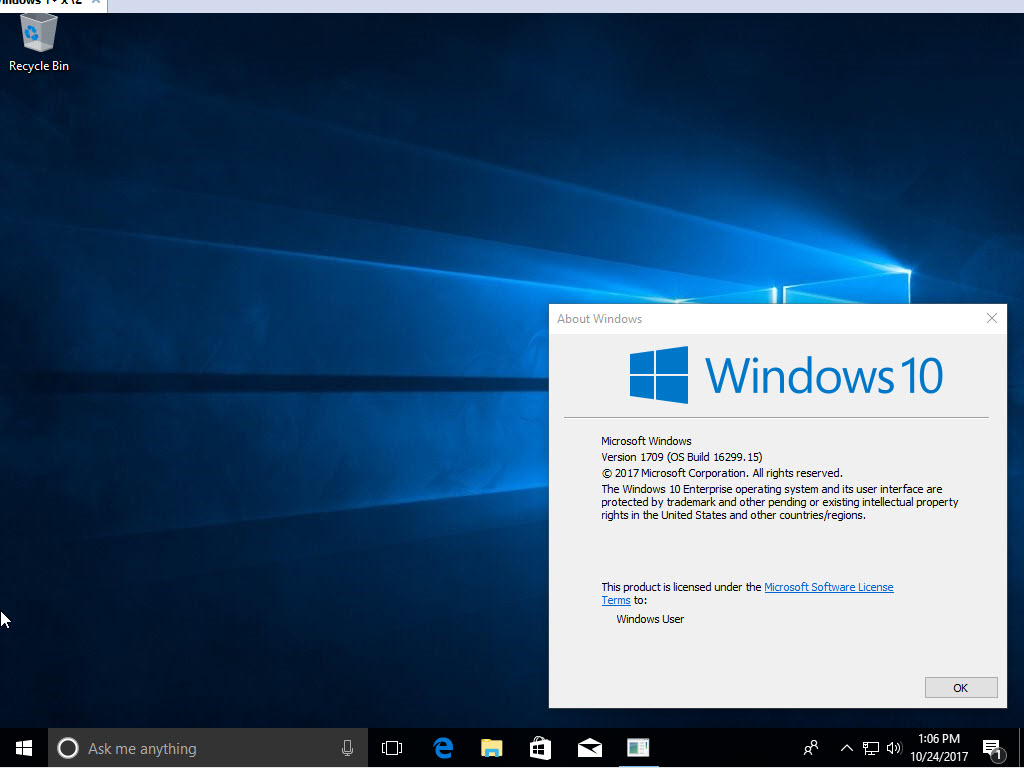The width and height of the screenshot is (1024, 768).
Task: Open the Recycle Bin desktop icon
Action: [x=39, y=42]
